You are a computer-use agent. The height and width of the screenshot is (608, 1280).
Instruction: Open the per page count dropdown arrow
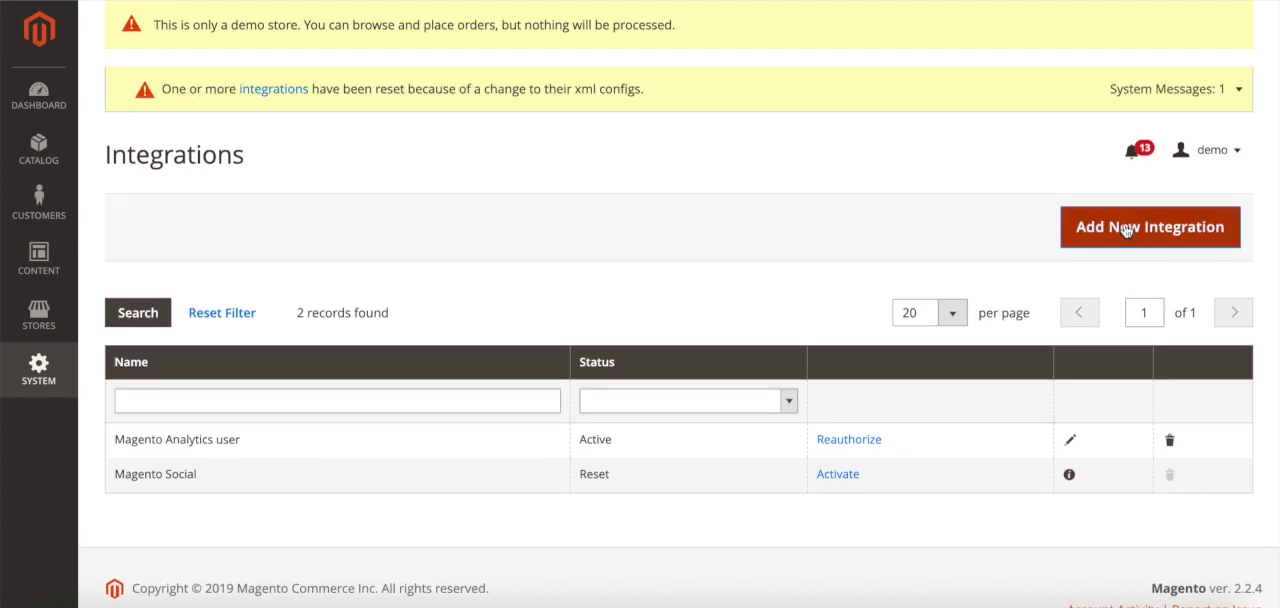(x=952, y=313)
